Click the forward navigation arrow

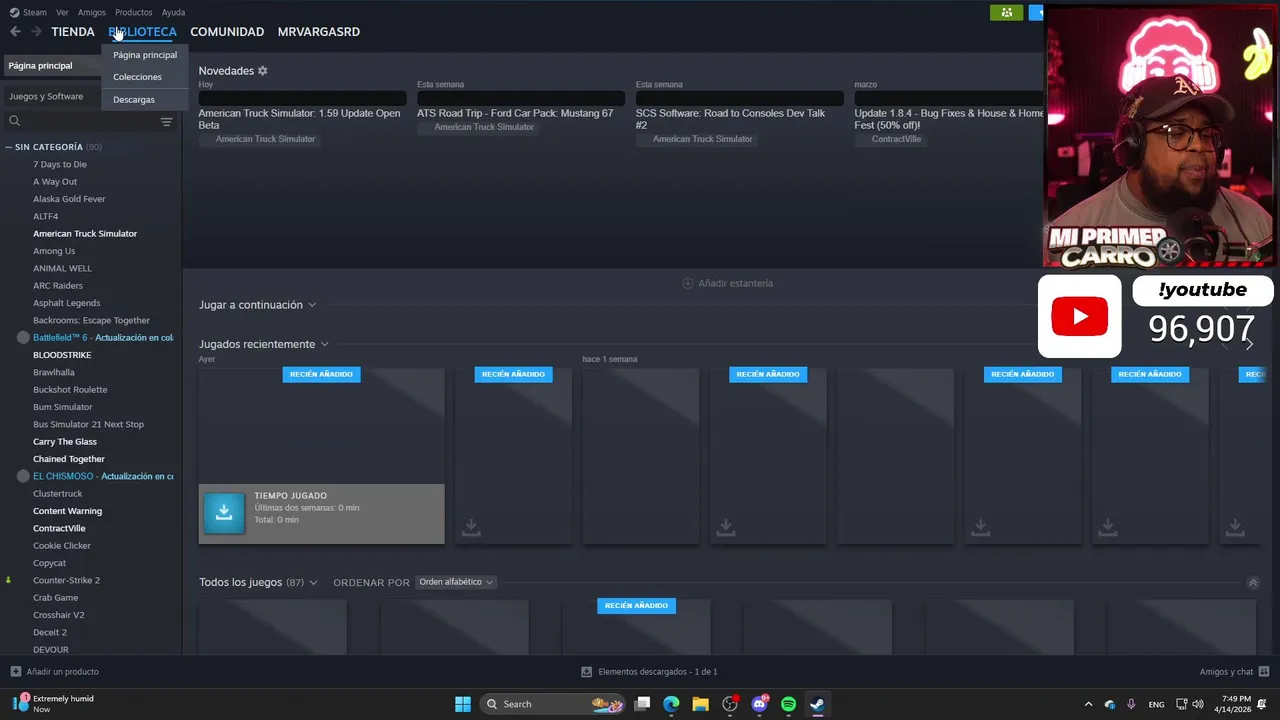(36, 32)
